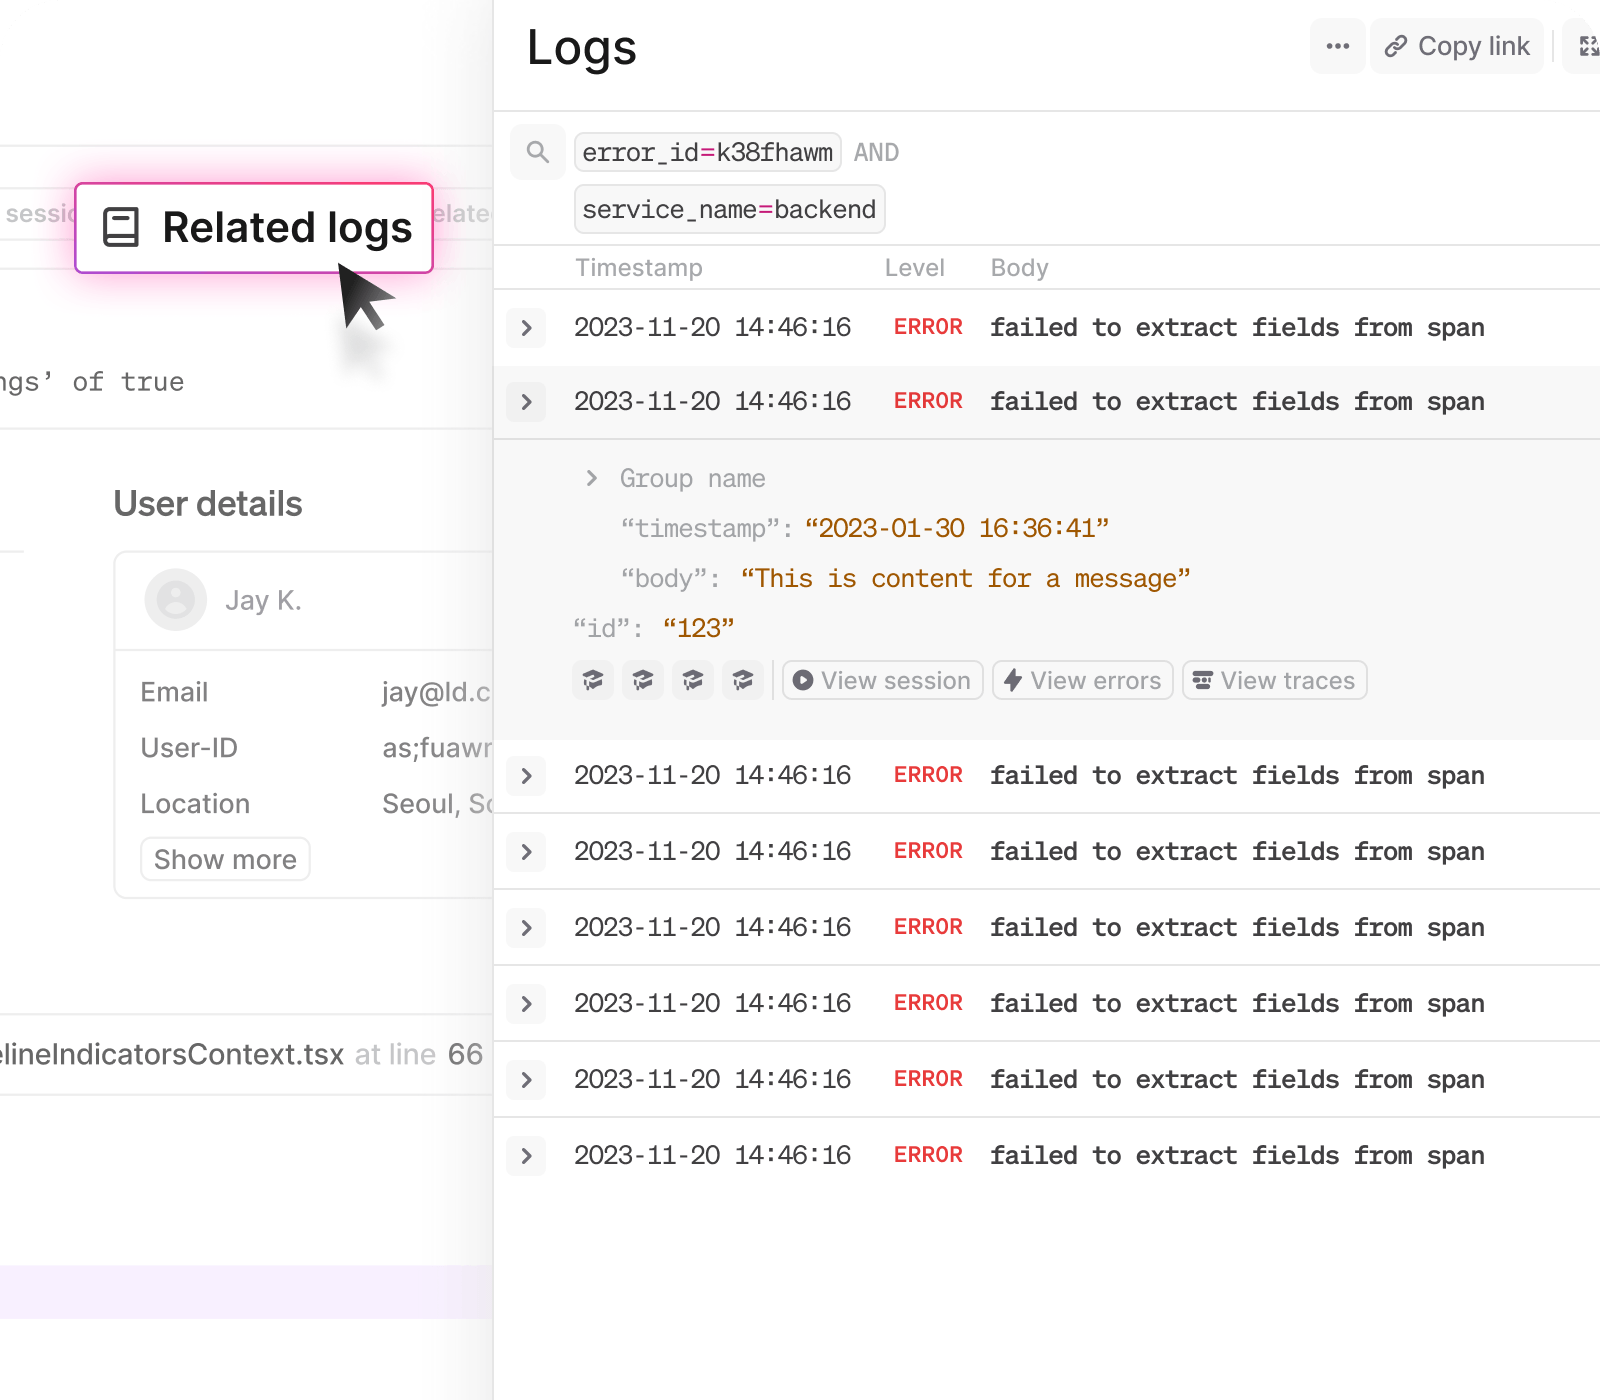Click the last graduation-cap icon in log details
1600x1400 pixels.
click(x=743, y=681)
